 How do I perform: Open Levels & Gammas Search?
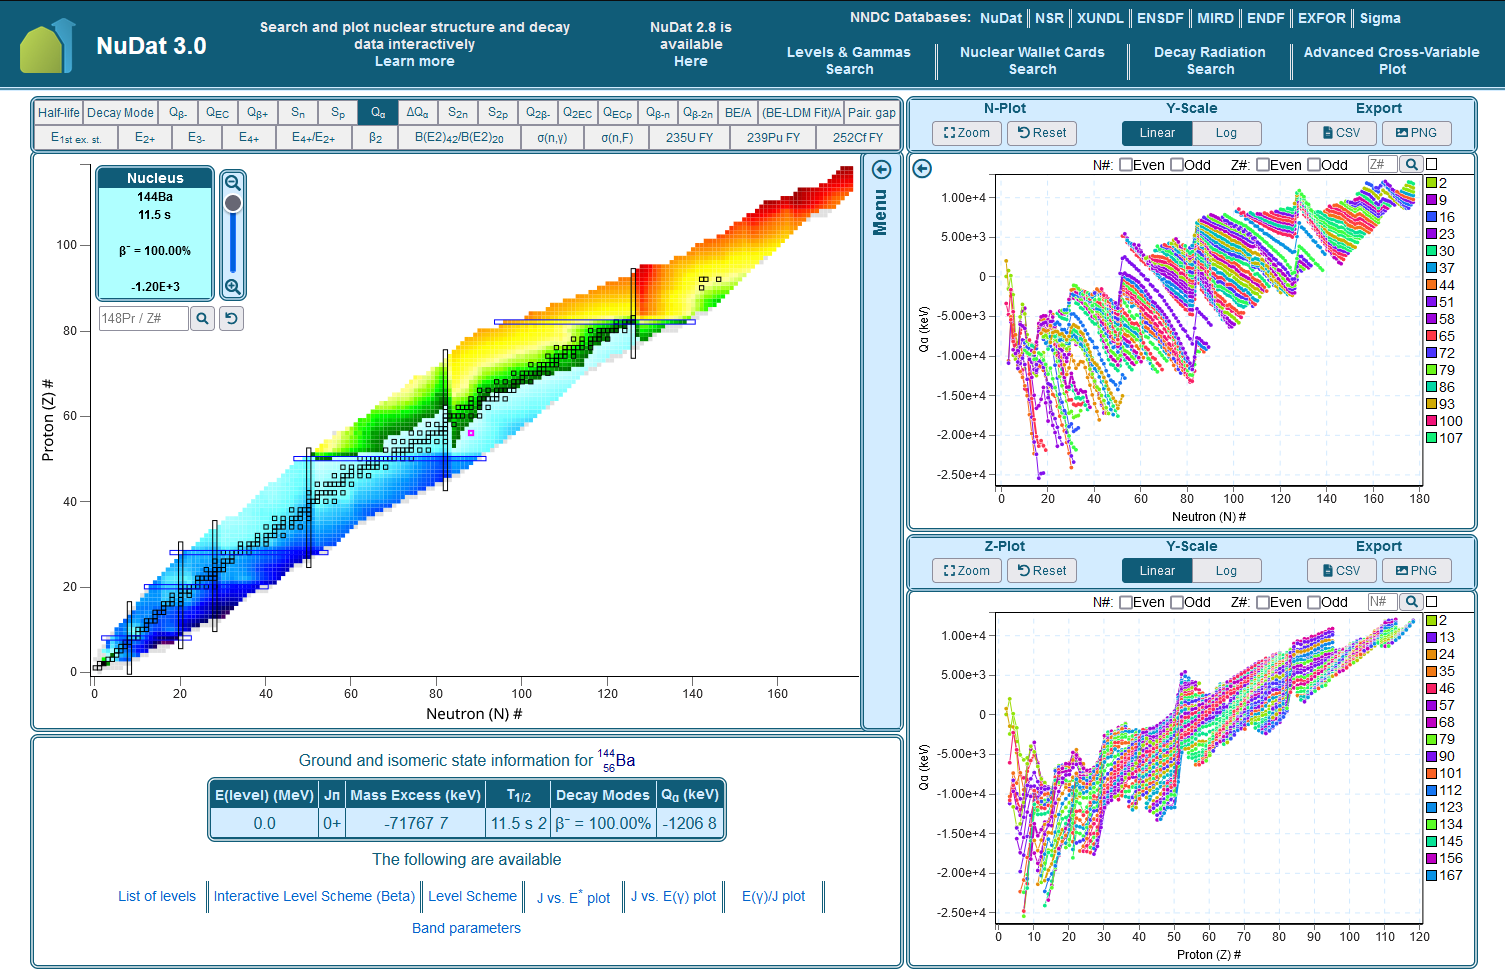click(x=849, y=60)
